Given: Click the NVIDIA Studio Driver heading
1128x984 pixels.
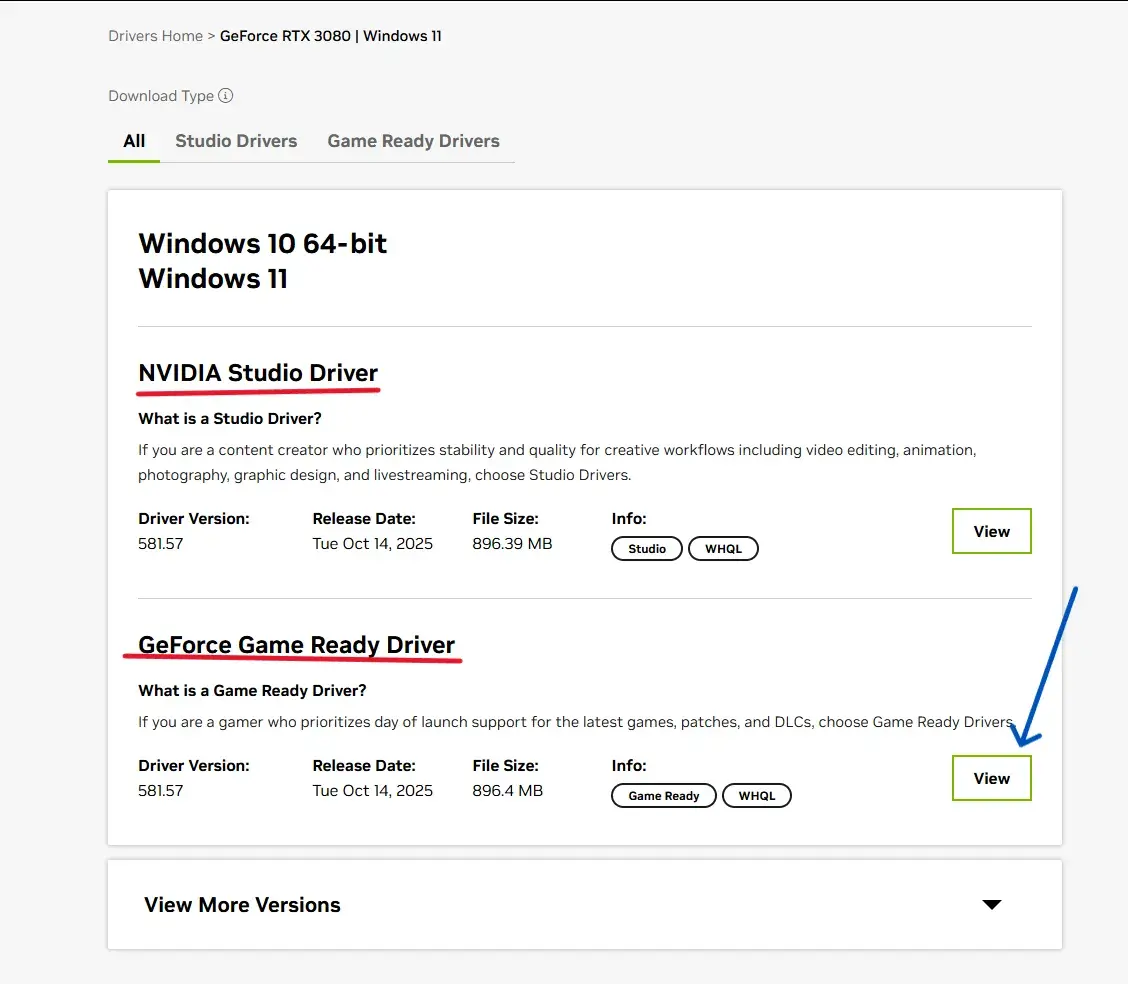Looking at the screenshot, I should point(257,372).
